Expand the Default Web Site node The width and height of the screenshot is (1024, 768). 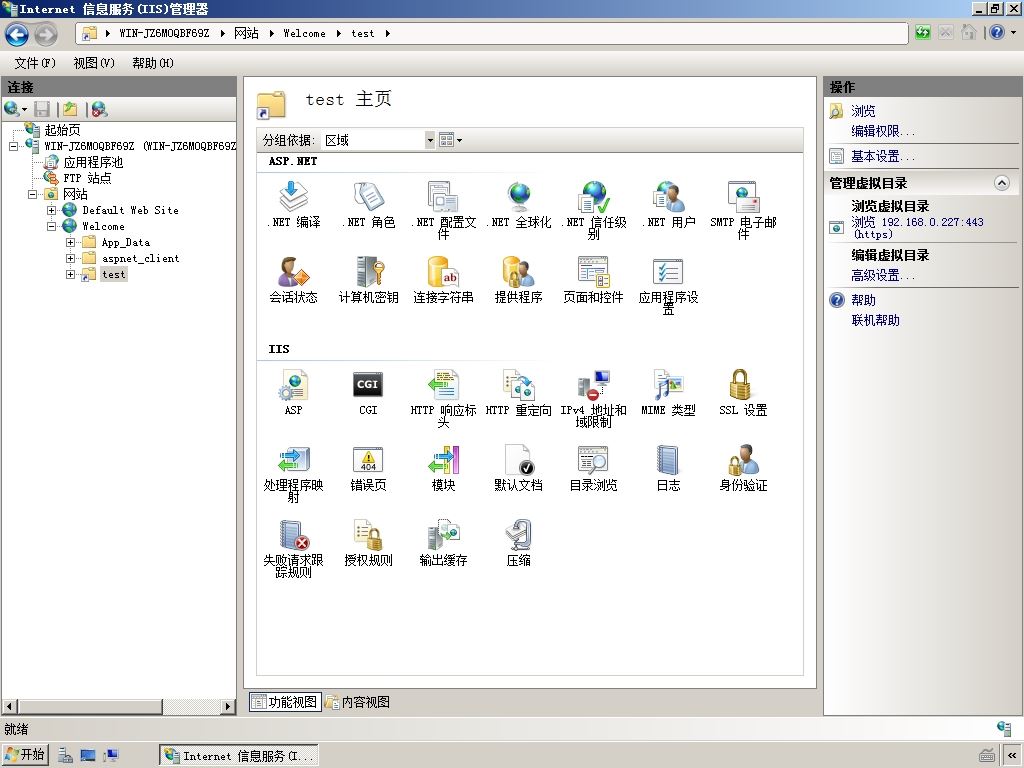click(x=52, y=210)
